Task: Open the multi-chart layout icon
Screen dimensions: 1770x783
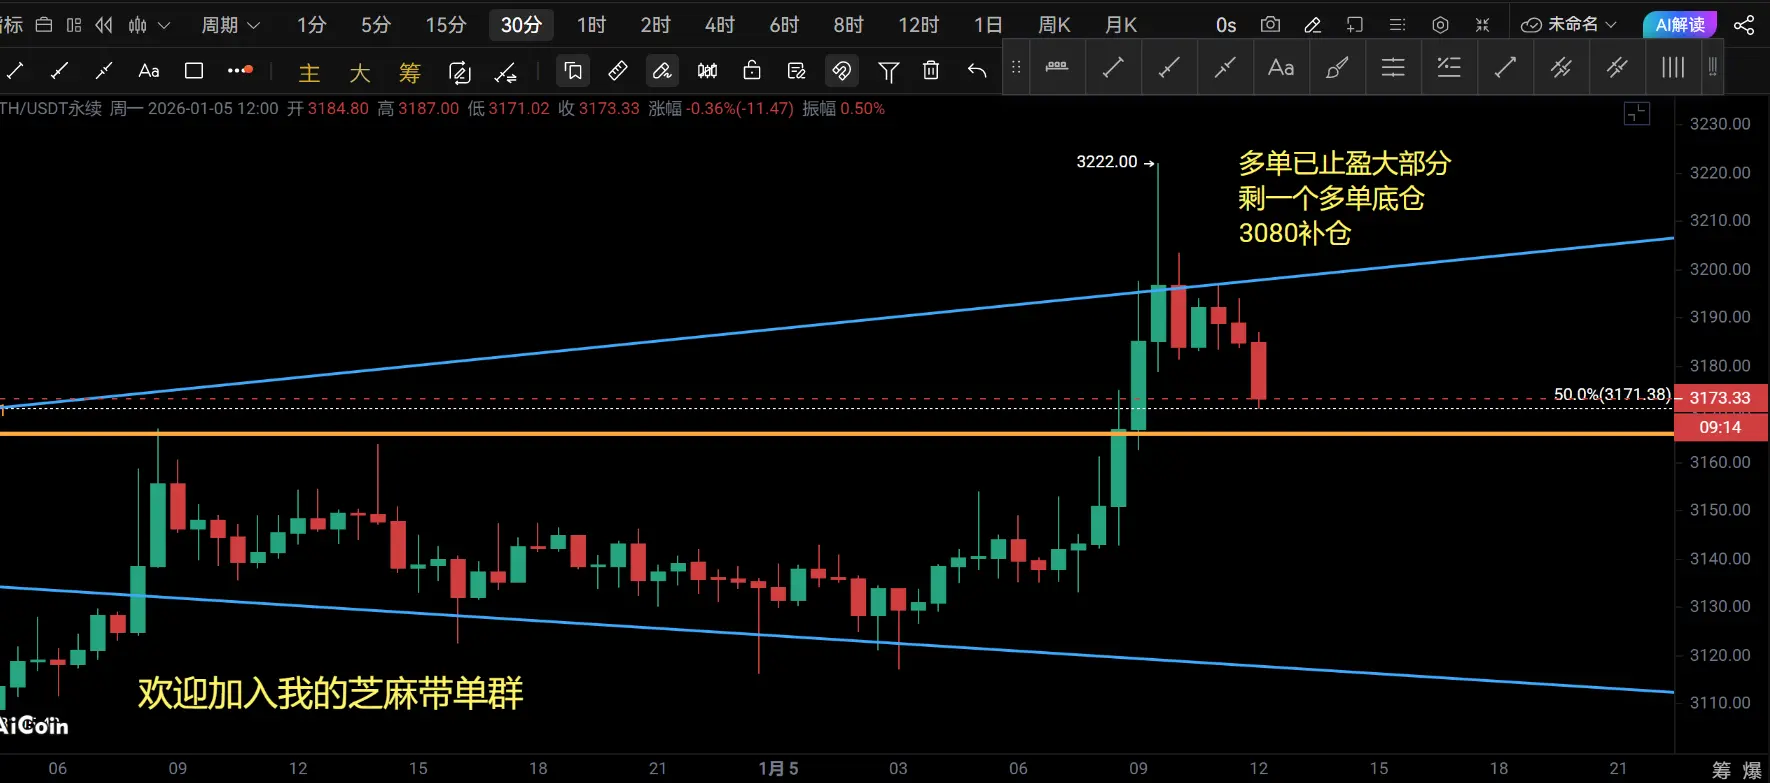Action: tap(74, 25)
